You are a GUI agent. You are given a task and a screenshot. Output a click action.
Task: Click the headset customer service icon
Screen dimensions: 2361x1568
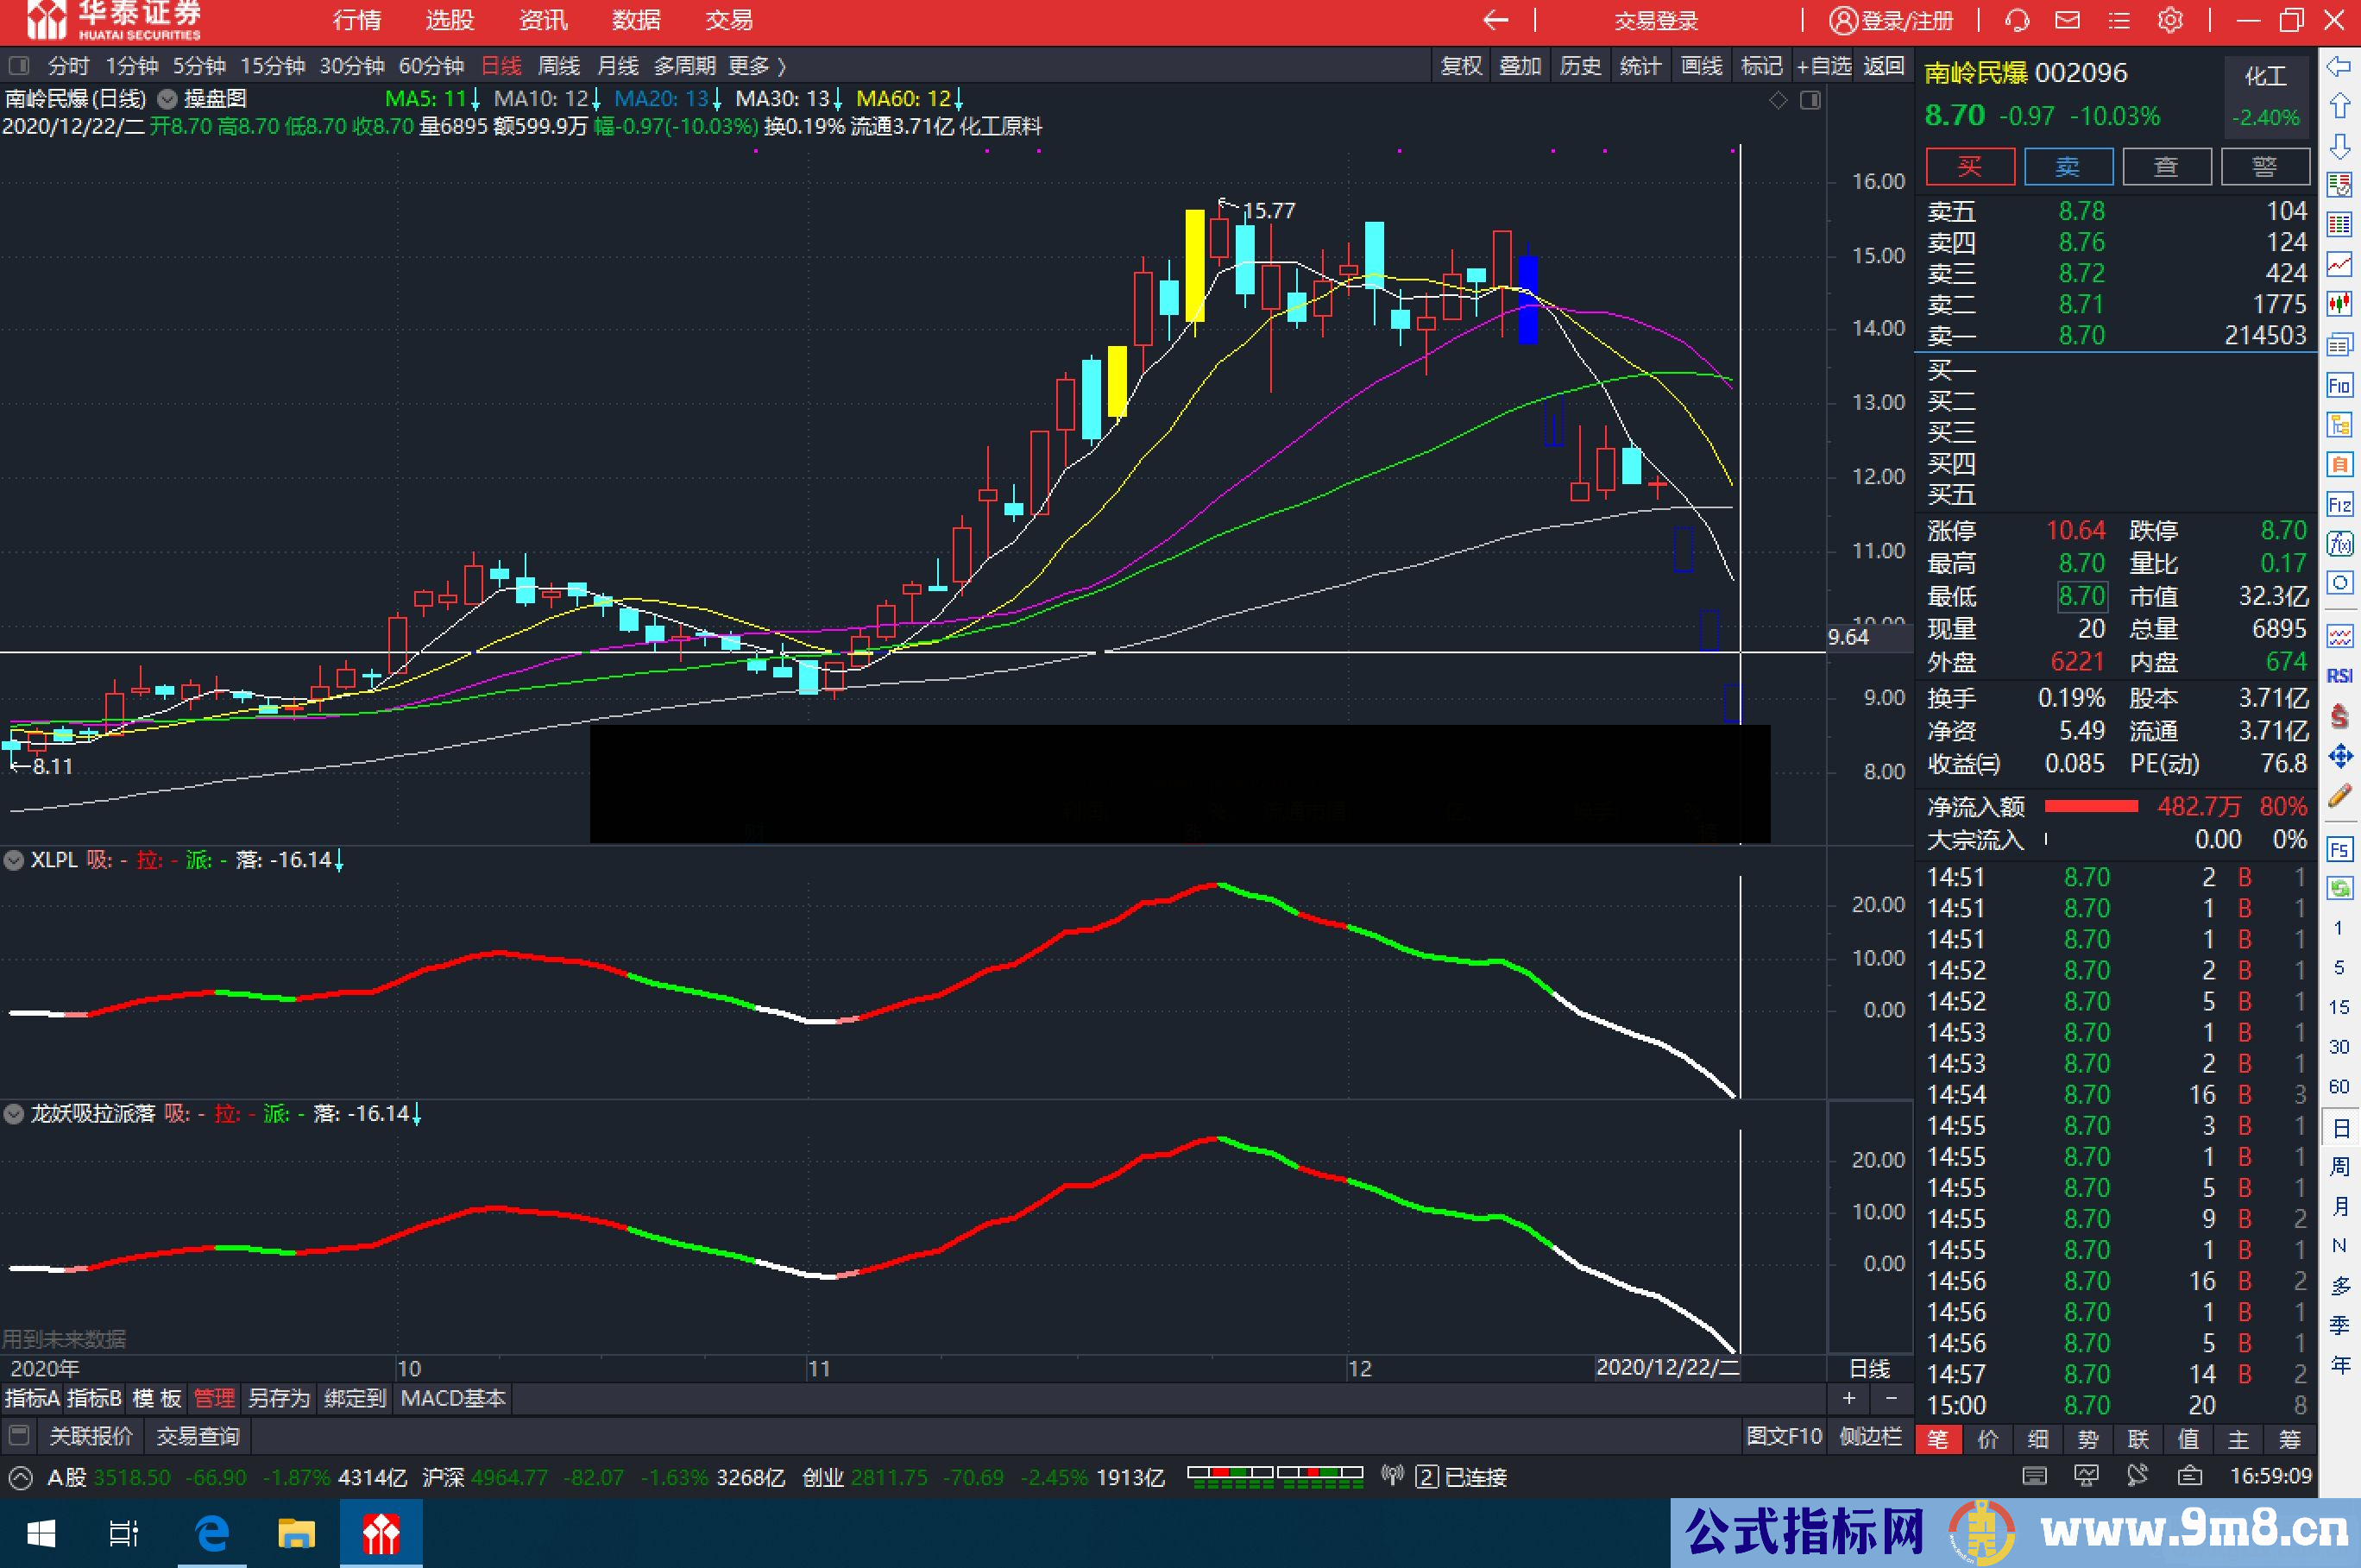click(2018, 20)
